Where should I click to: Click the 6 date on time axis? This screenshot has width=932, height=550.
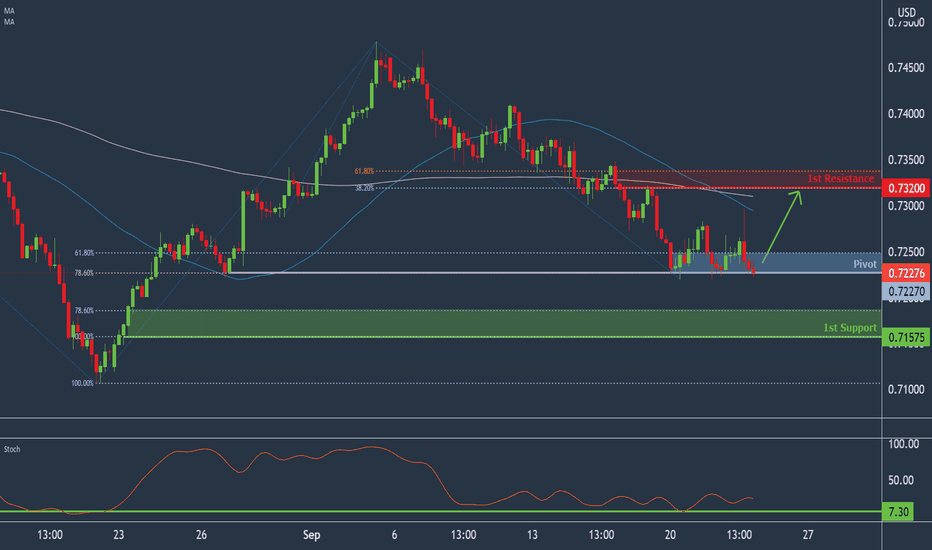coord(394,535)
